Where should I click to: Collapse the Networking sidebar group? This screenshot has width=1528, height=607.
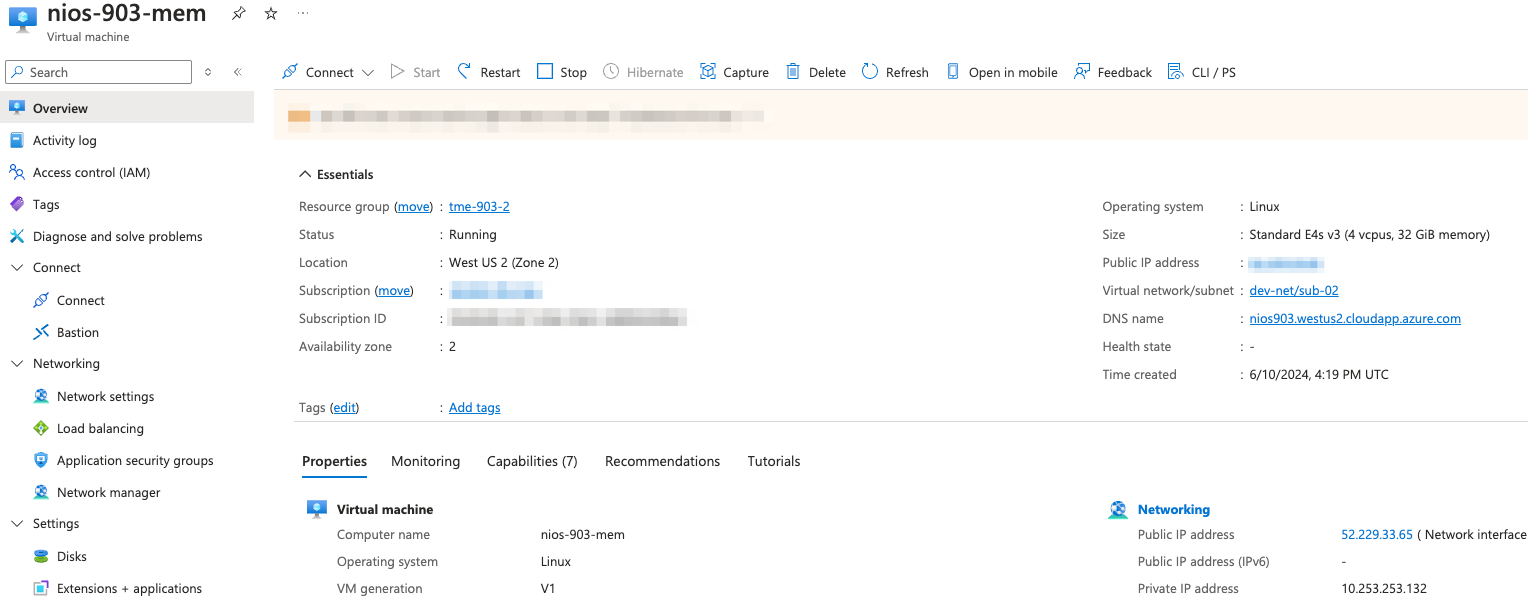point(17,364)
